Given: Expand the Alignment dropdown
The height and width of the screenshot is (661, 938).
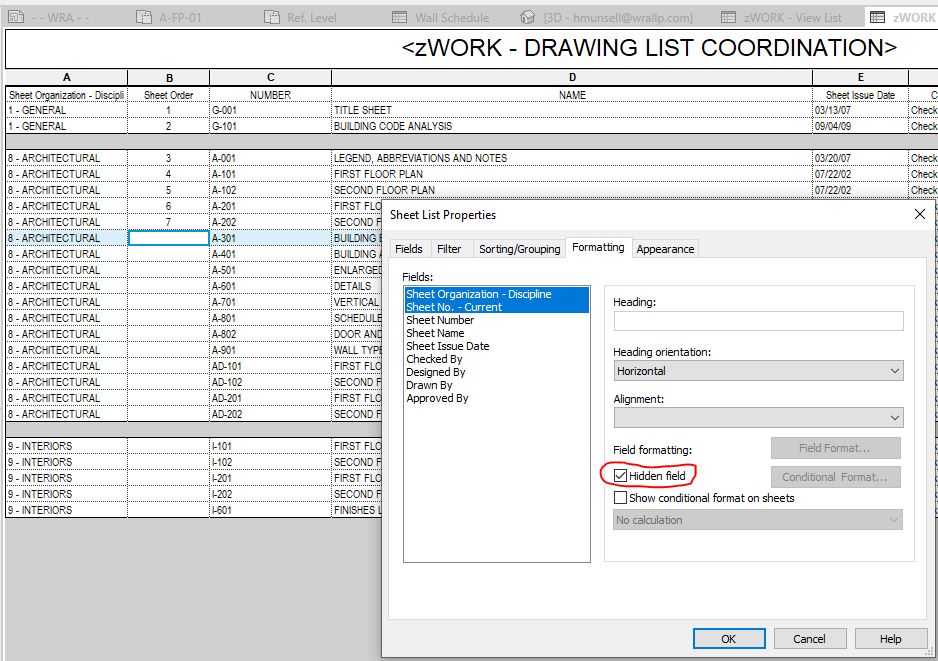Looking at the screenshot, I should 893,417.
